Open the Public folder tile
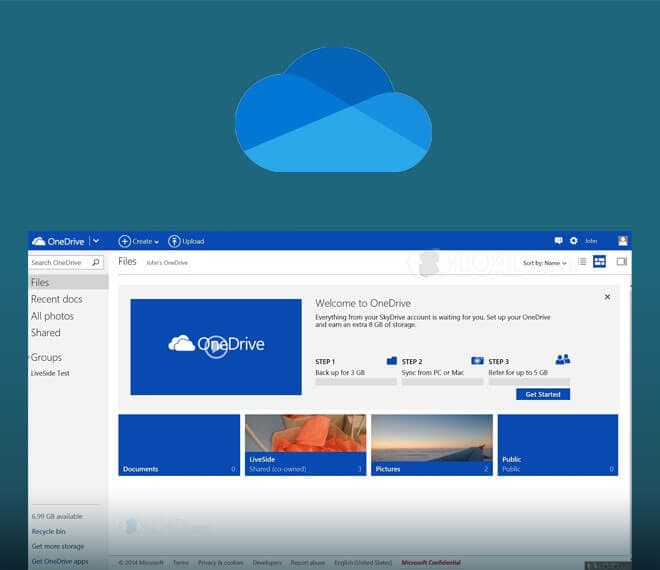660x570 pixels. coord(558,445)
